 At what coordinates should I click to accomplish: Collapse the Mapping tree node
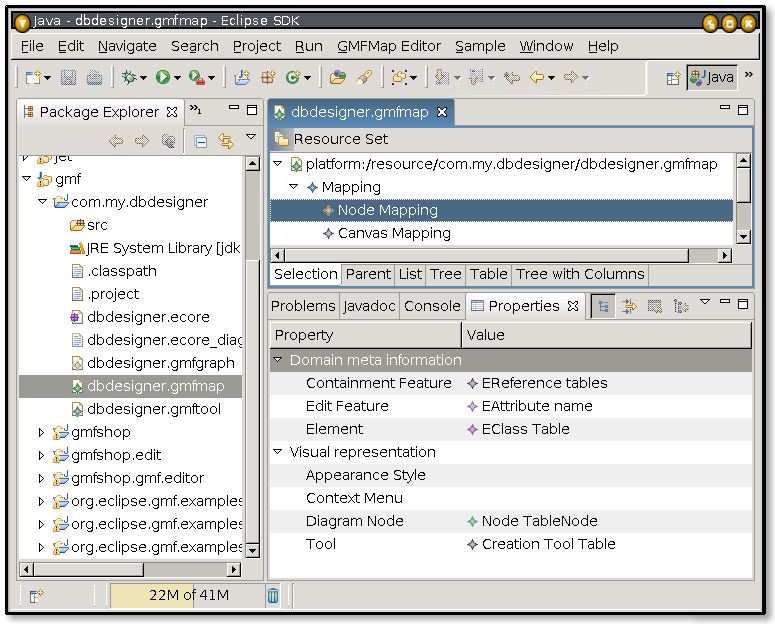pyautogui.click(x=294, y=187)
